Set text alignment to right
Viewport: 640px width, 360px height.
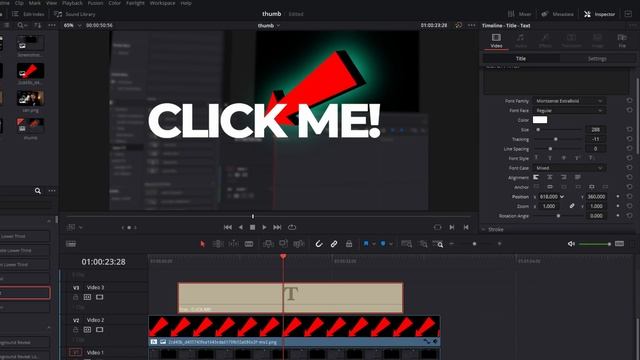[x=564, y=177]
